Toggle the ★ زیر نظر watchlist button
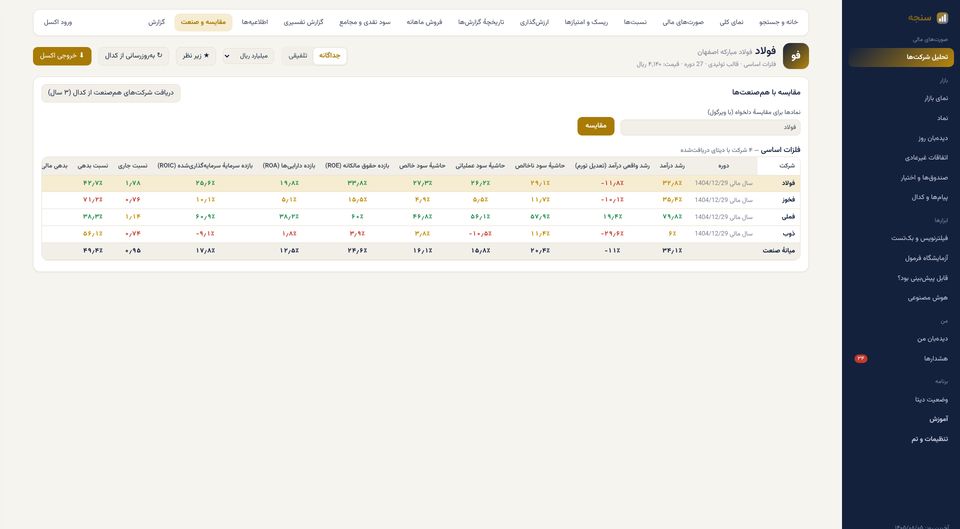 pos(196,56)
